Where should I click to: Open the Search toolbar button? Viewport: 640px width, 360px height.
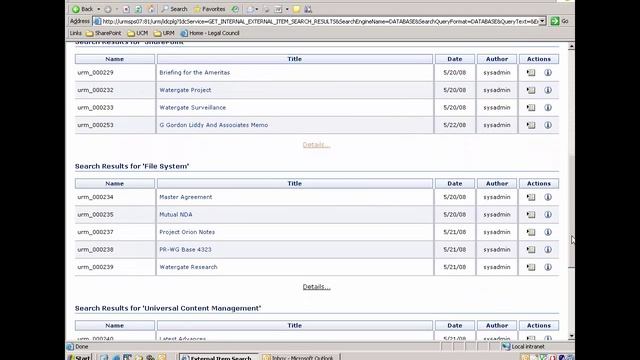174,9
